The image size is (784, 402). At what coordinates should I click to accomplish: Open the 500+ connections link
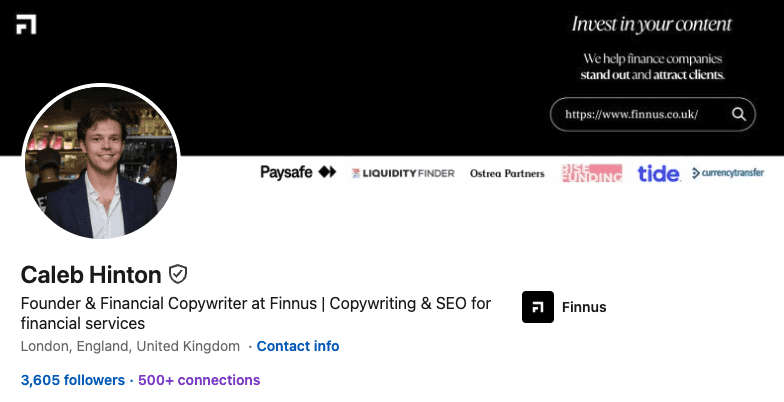pyautogui.click(x=199, y=380)
